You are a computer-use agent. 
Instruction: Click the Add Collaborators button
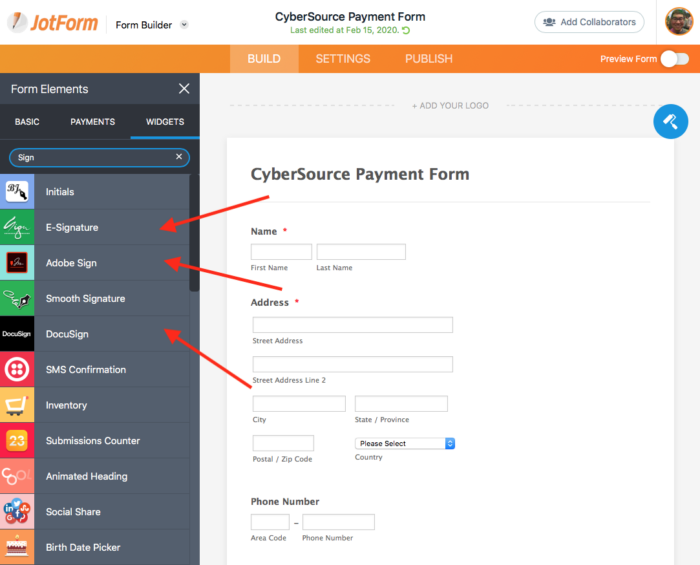point(589,22)
